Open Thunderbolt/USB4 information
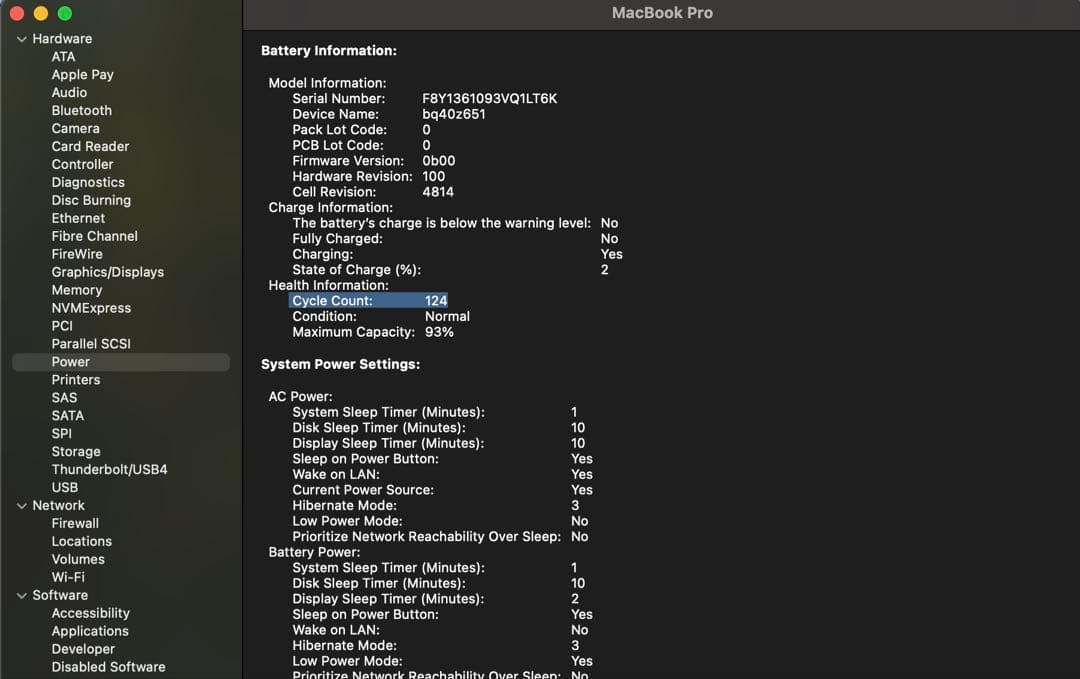 [x=109, y=469]
